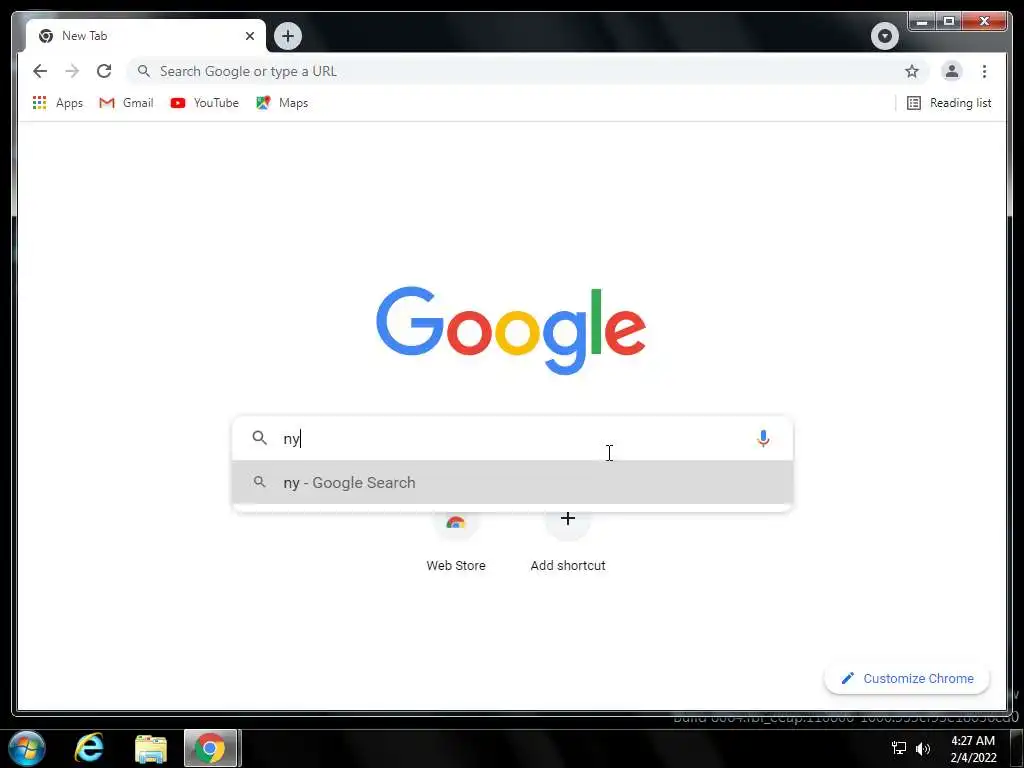
Task: Open the YouTube bookmark
Action: pyautogui.click(x=204, y=103)
